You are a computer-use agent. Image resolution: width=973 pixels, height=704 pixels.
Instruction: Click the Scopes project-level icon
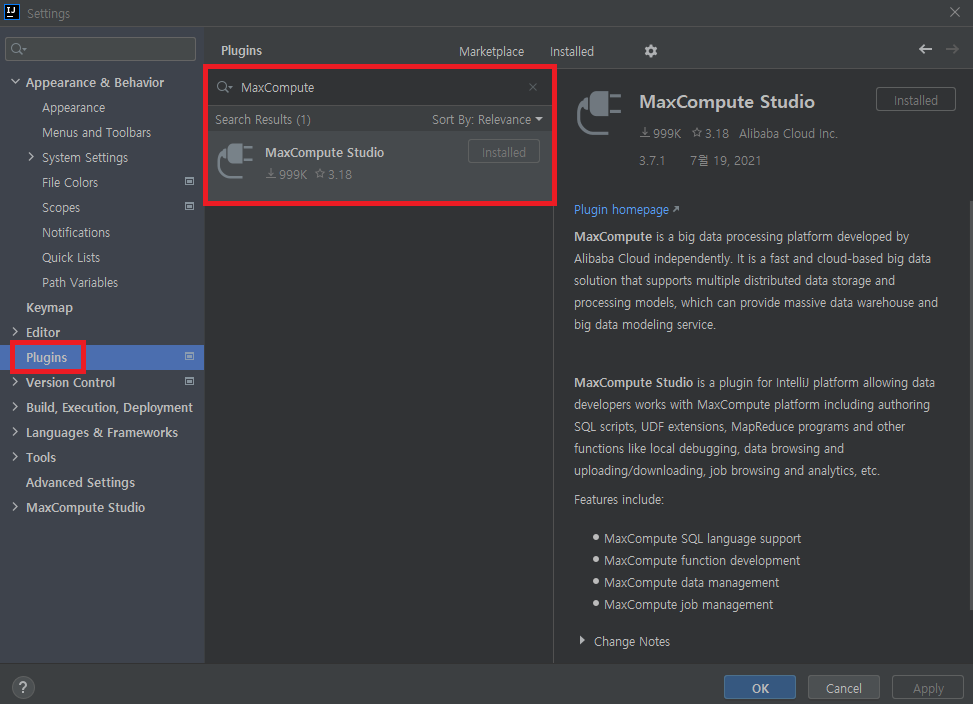tap(189, 207)
